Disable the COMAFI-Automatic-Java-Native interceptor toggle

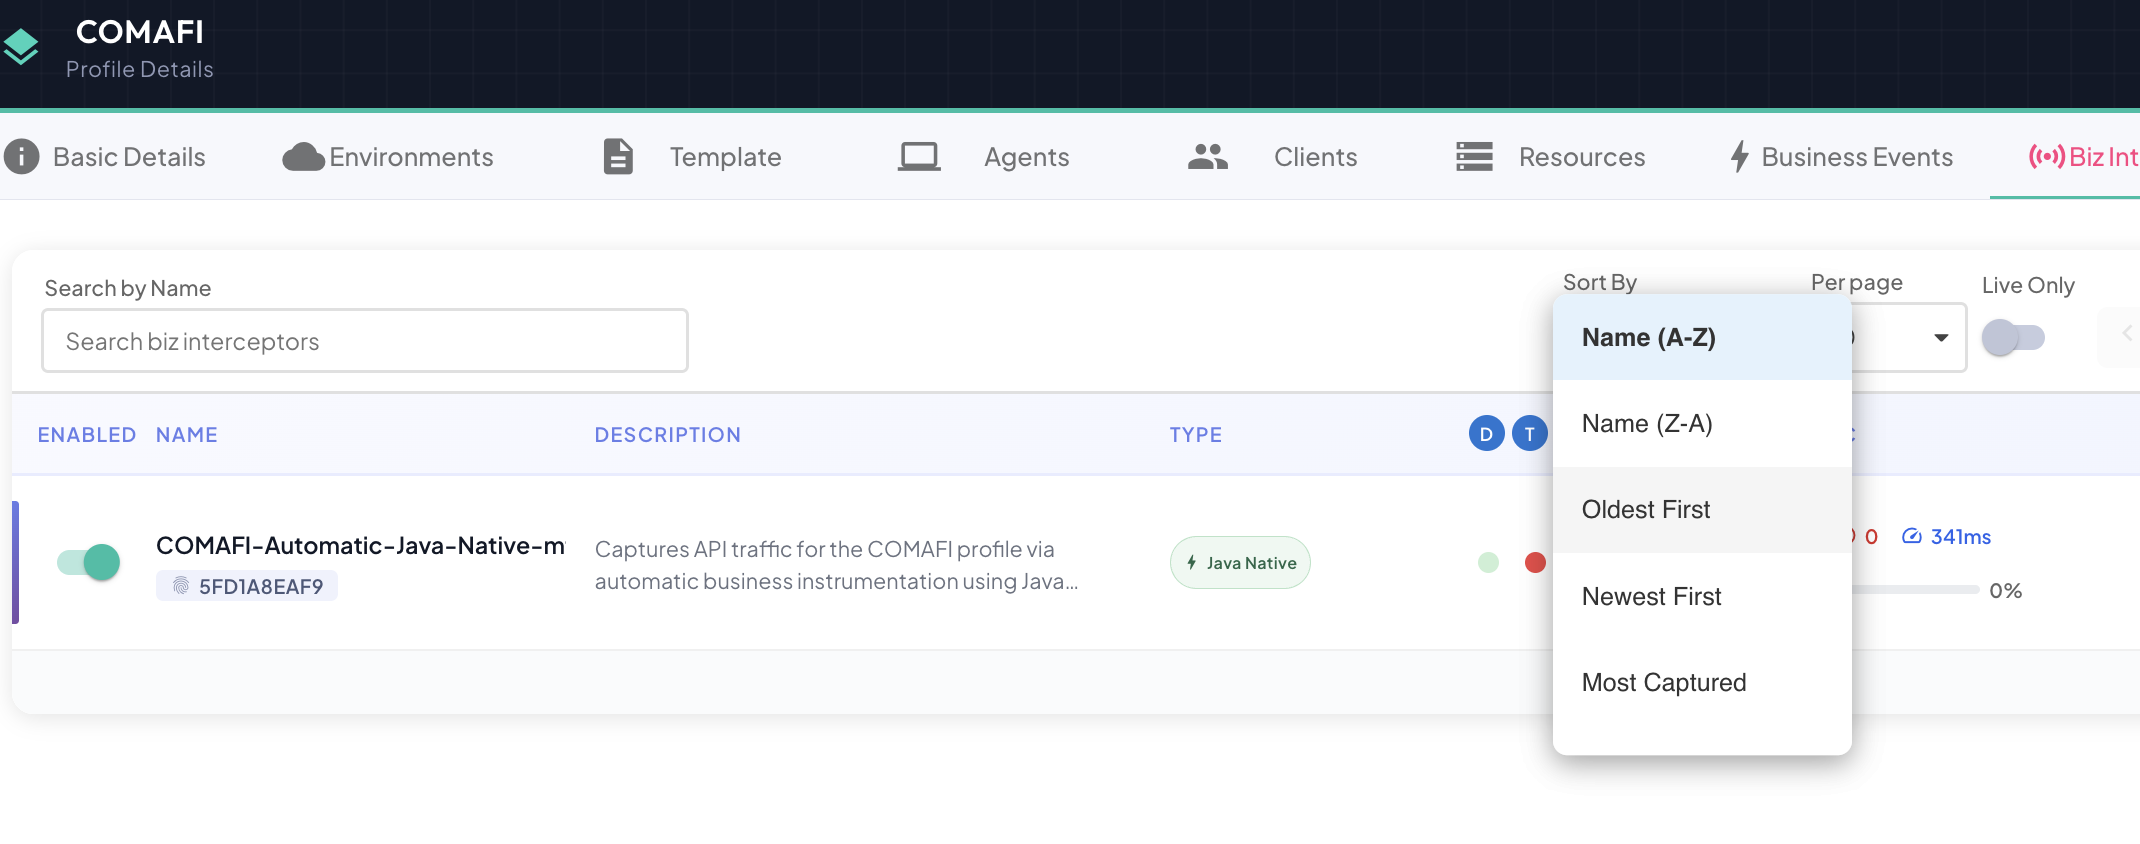88,562
